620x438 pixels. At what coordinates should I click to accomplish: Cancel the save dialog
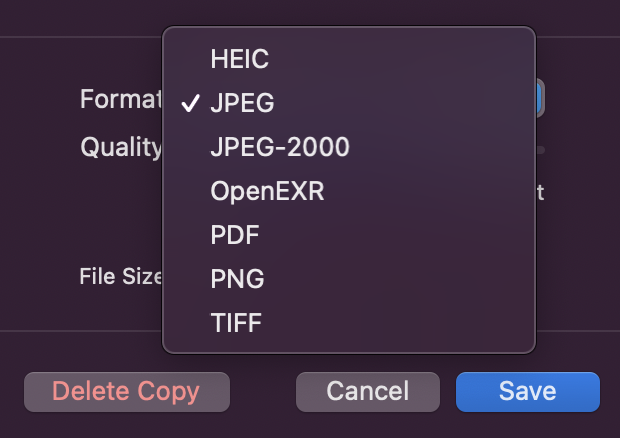pyautogui.click(x=367, y=391)
